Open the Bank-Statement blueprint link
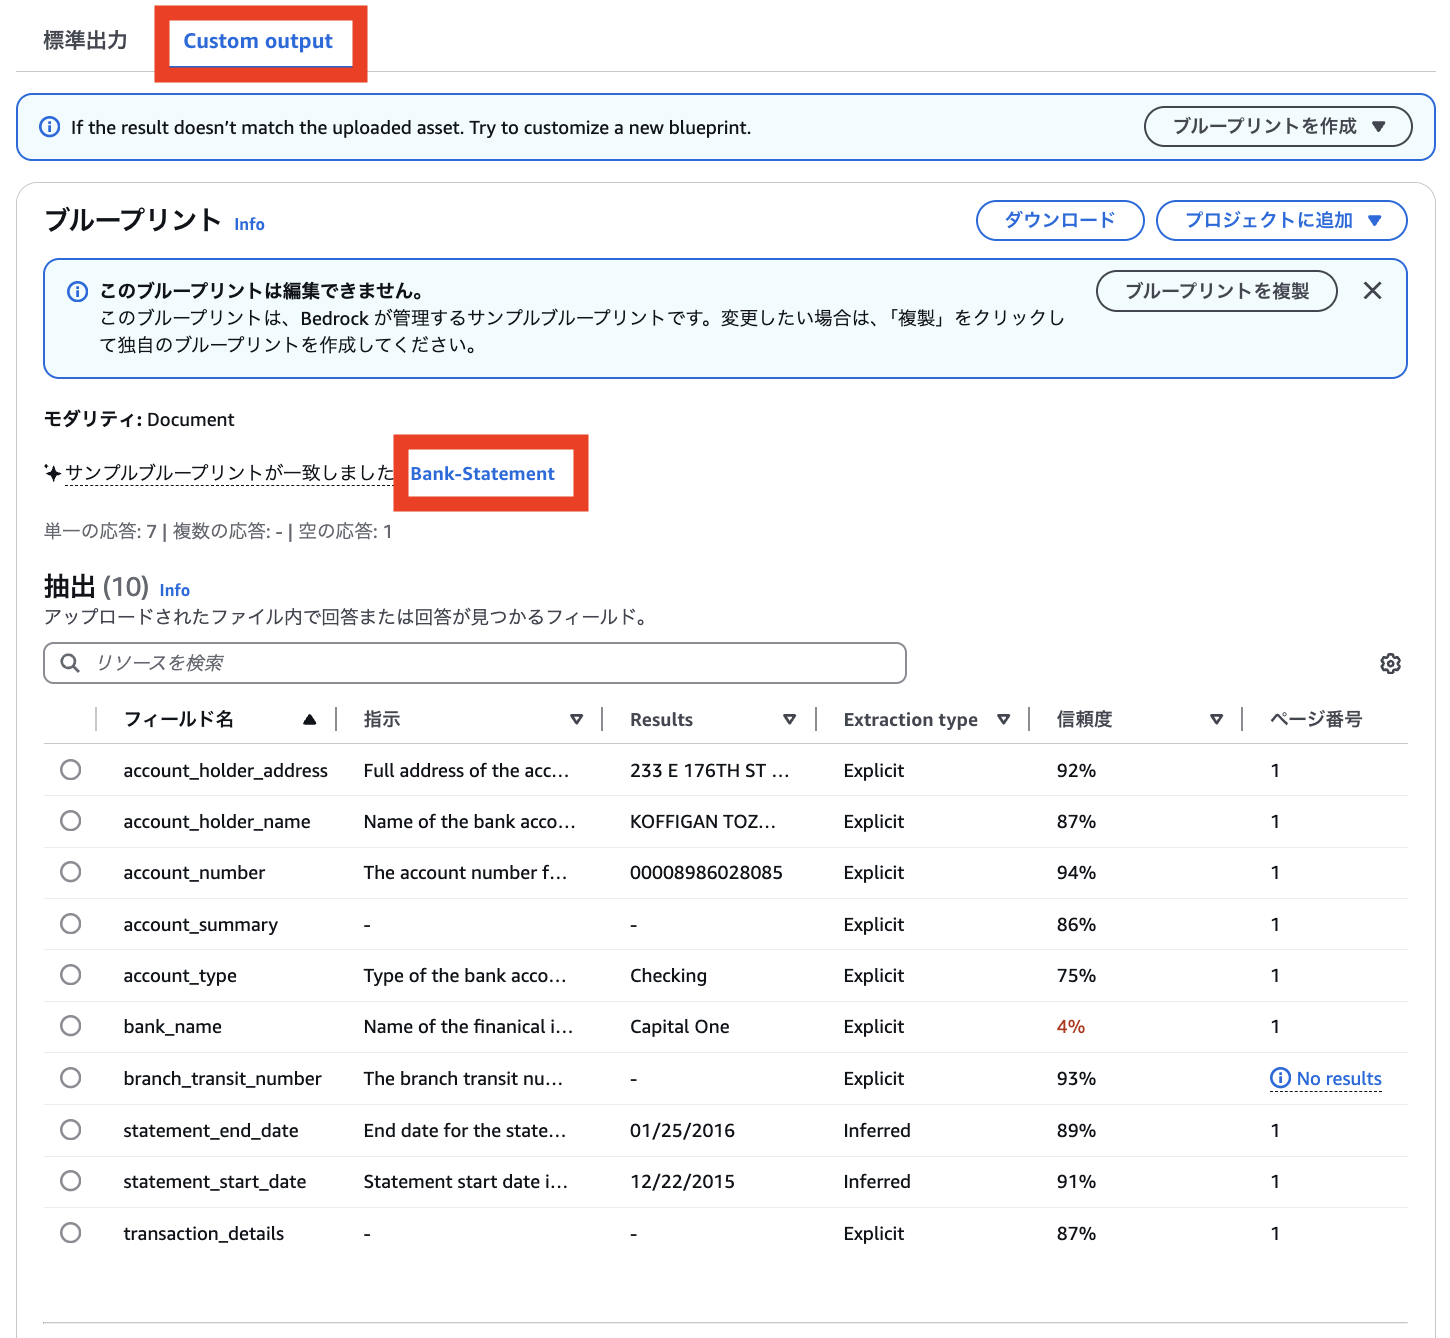Viewport: 1450px width, 1338px height. (482, 473)
